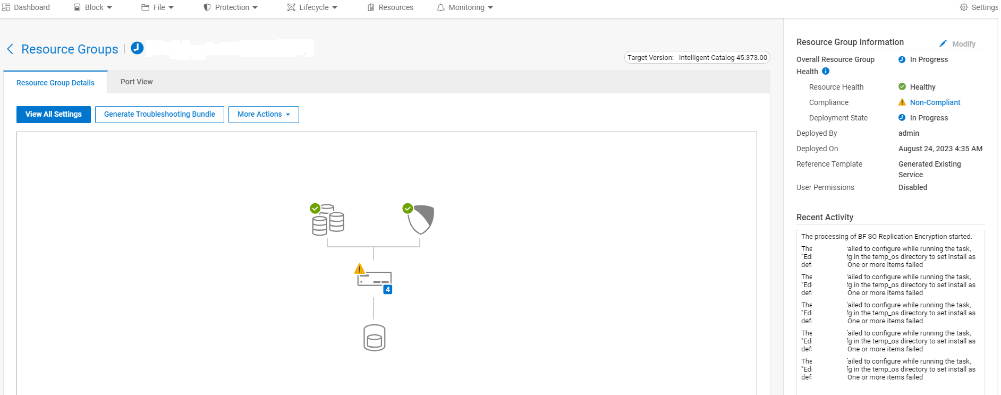Click green check badge on shield icon

click(407, 208)
